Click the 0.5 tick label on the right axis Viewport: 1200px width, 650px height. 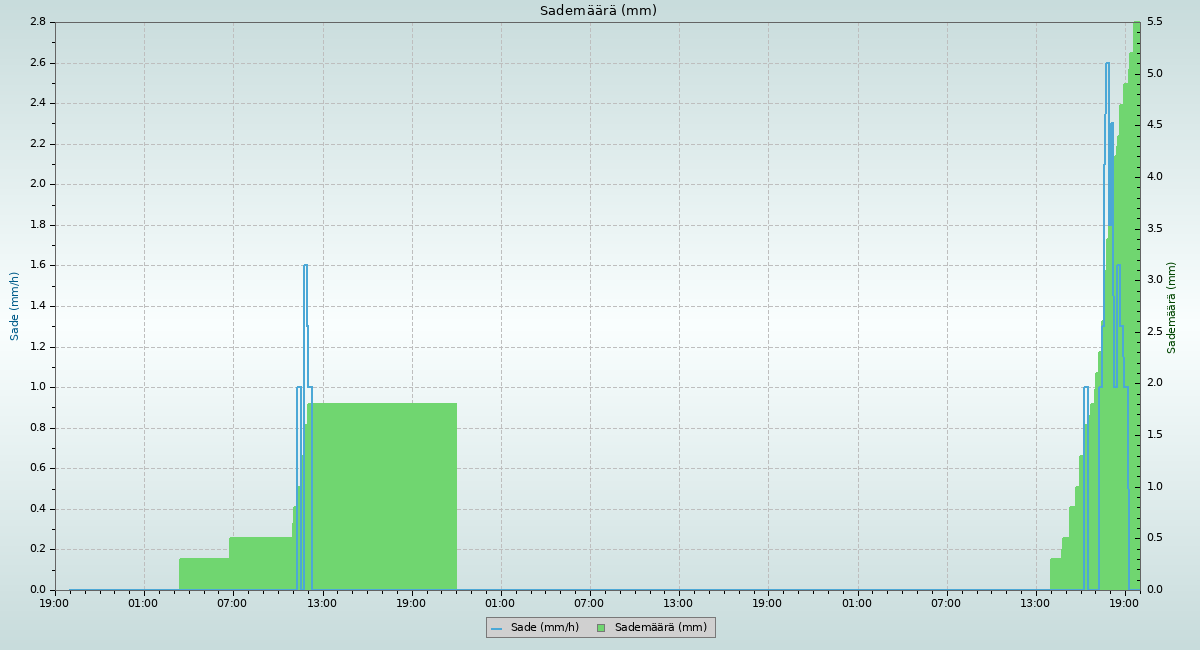[x=1154, y=538]
